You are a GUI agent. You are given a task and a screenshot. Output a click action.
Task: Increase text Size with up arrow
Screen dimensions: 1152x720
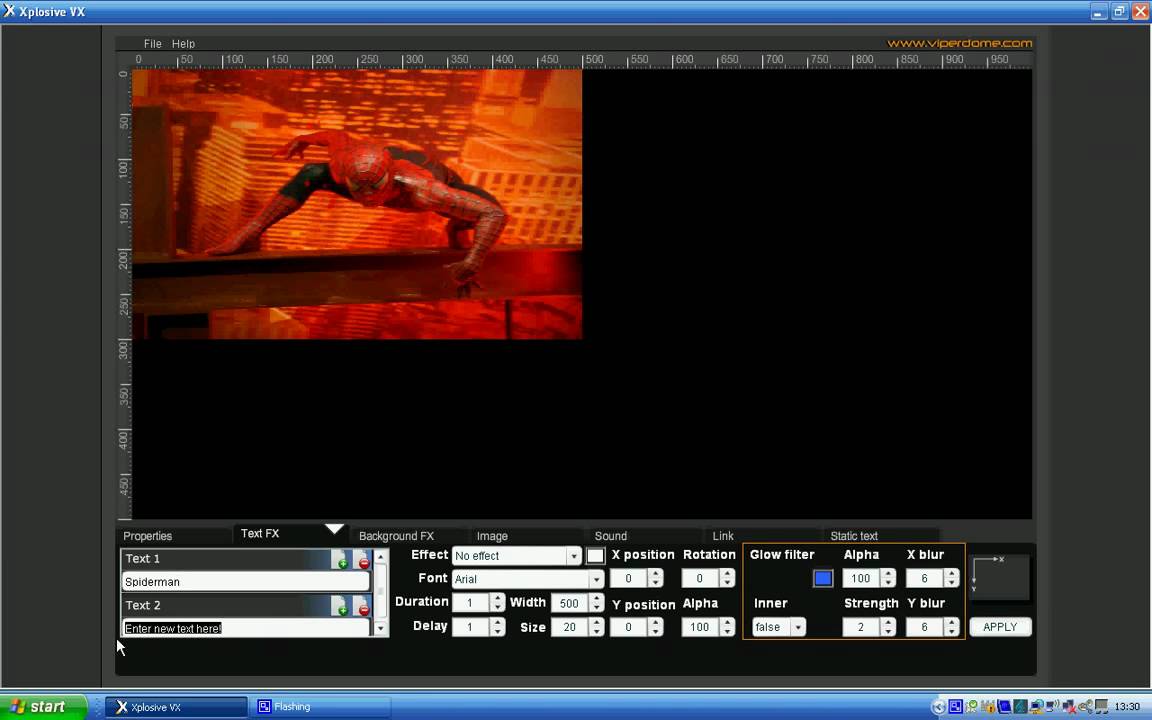pos(596,622)
